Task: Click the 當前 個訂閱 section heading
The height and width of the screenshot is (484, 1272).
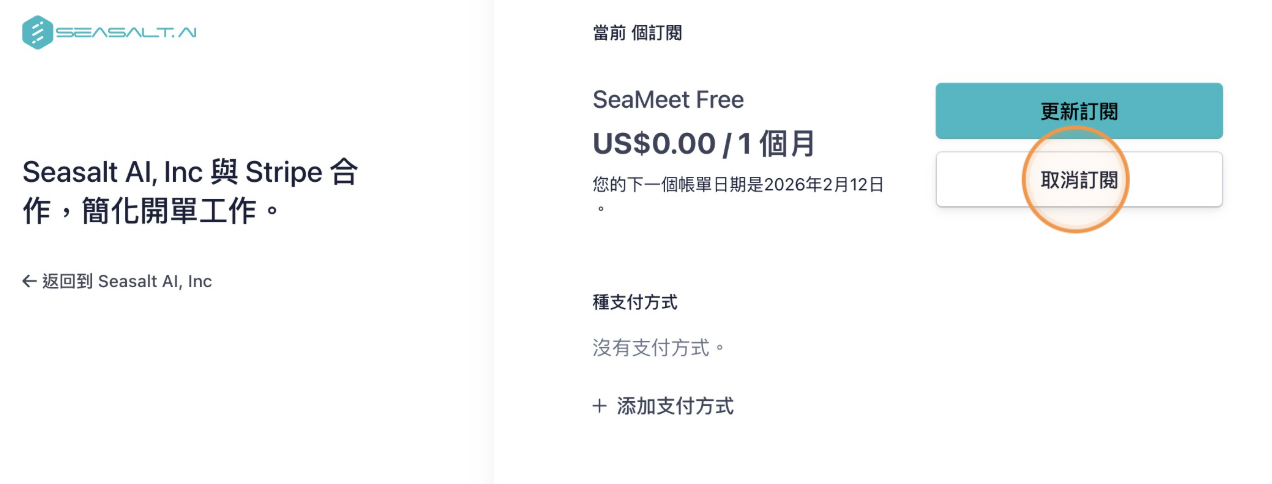Action: coord(637,33)
